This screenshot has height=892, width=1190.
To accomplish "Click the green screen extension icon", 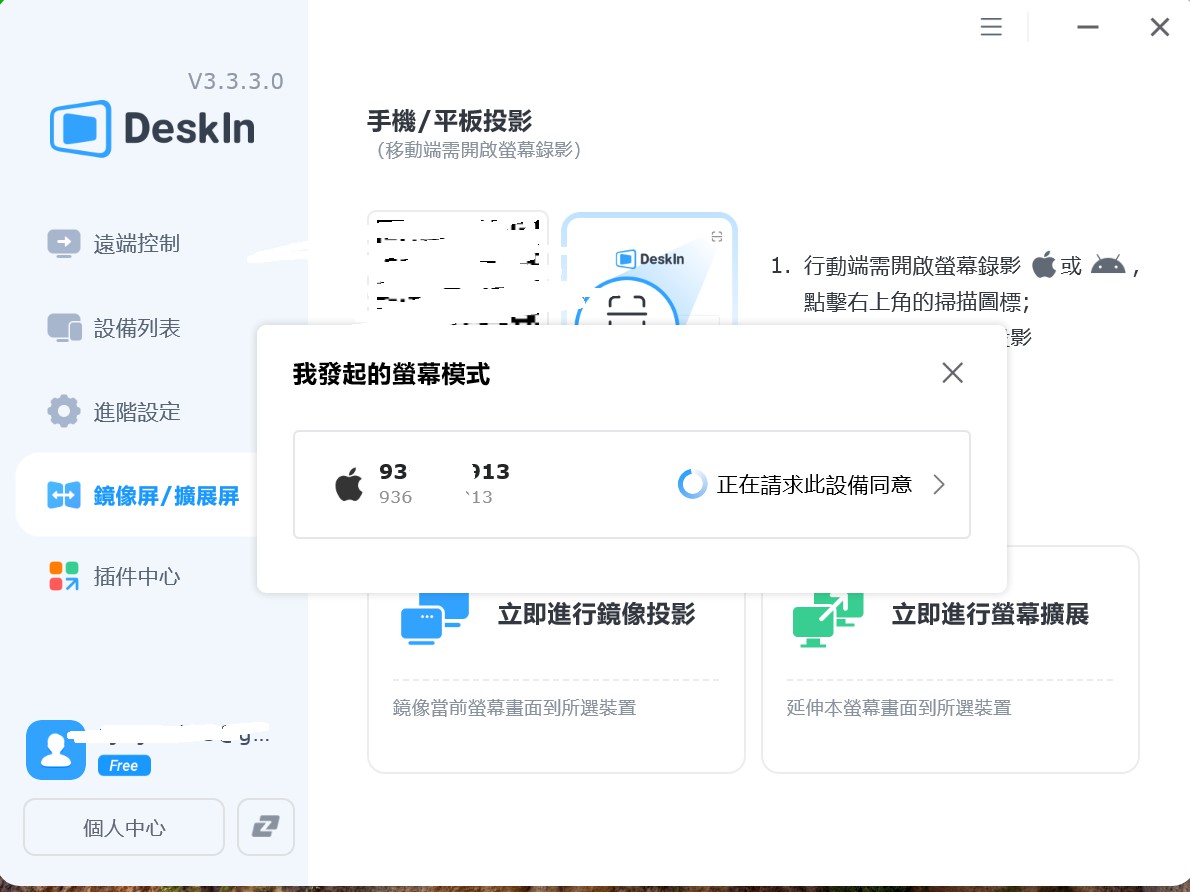I will (x=828, y=619).
